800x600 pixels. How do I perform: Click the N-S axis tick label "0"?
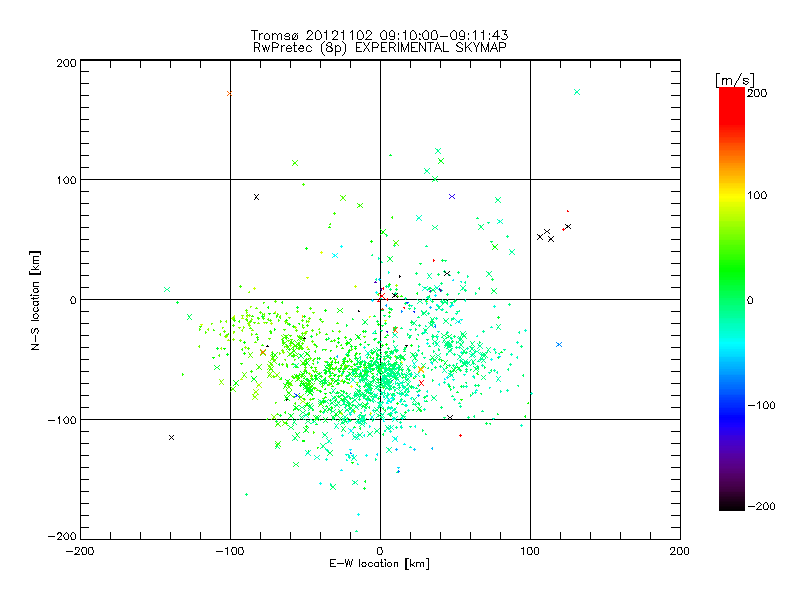[x=73, y=300]
